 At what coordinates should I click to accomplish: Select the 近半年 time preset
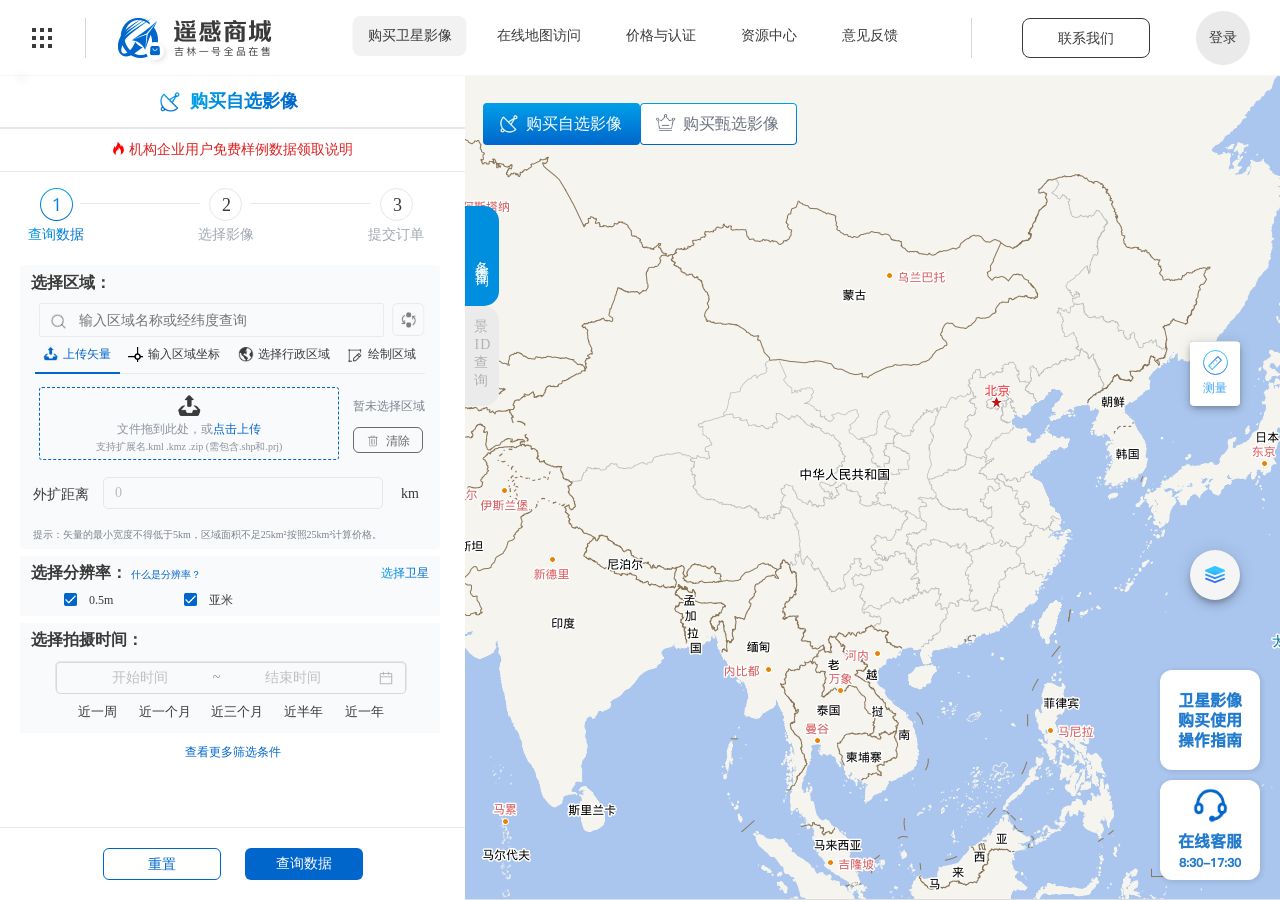pos(303,712)
